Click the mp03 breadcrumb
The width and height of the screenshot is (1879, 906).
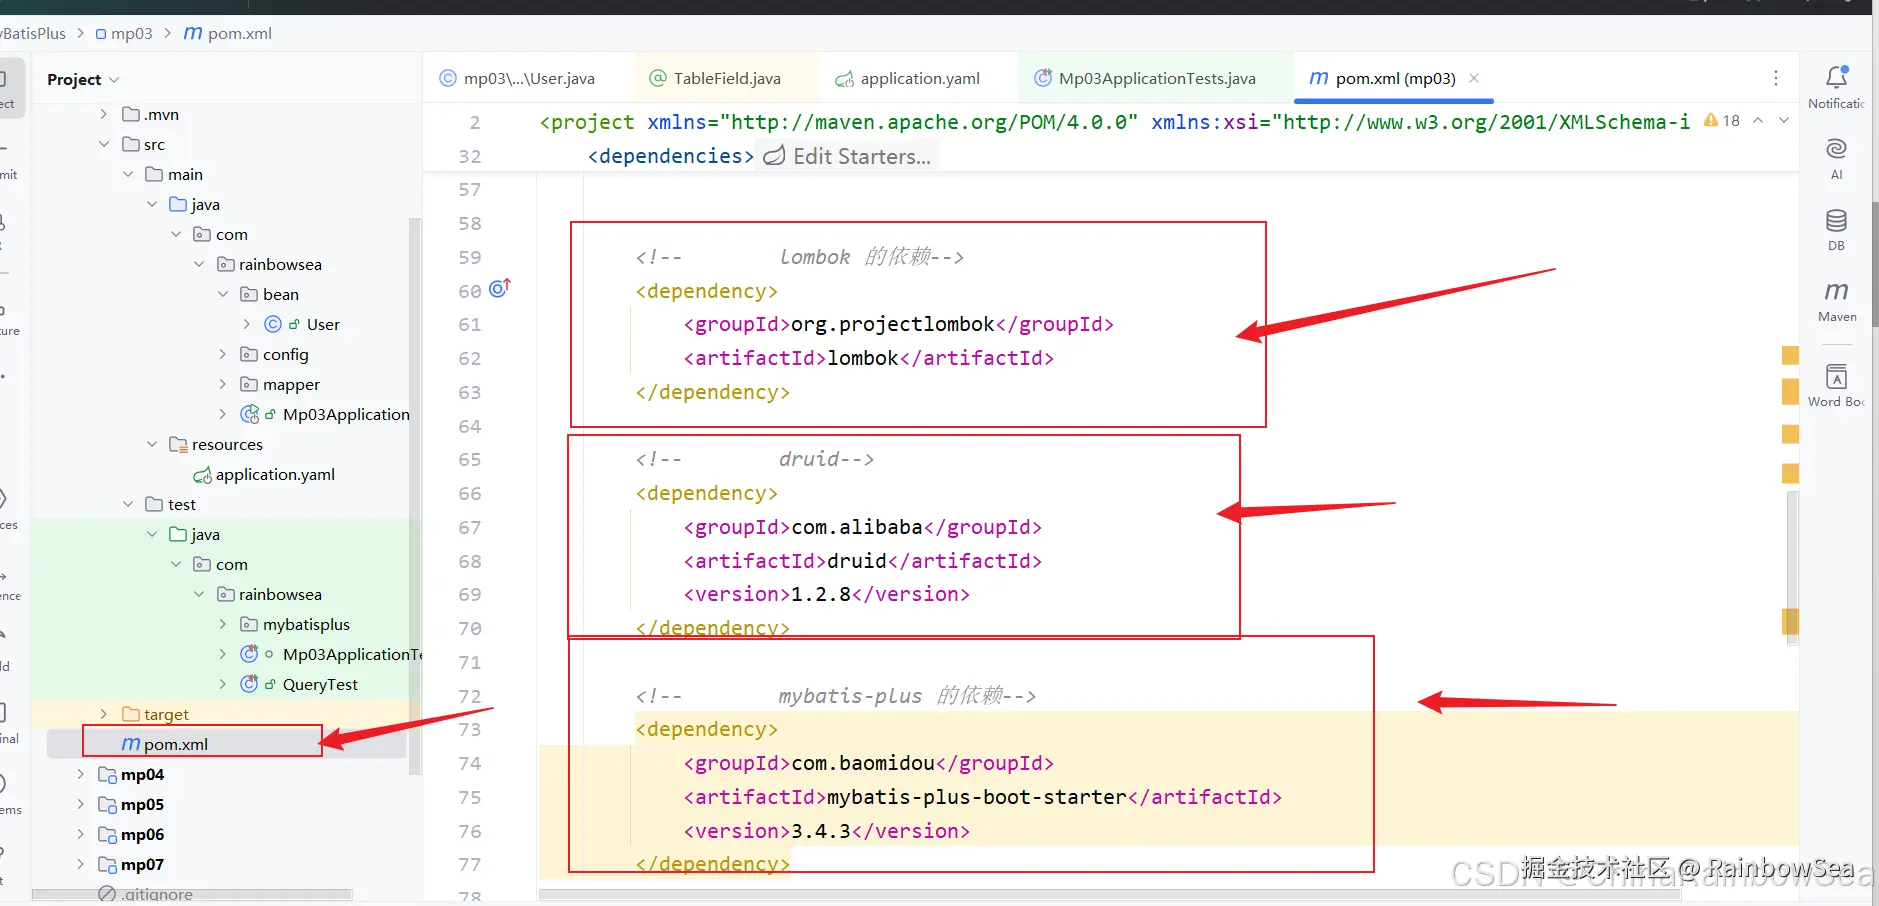[x=124, y=33]
